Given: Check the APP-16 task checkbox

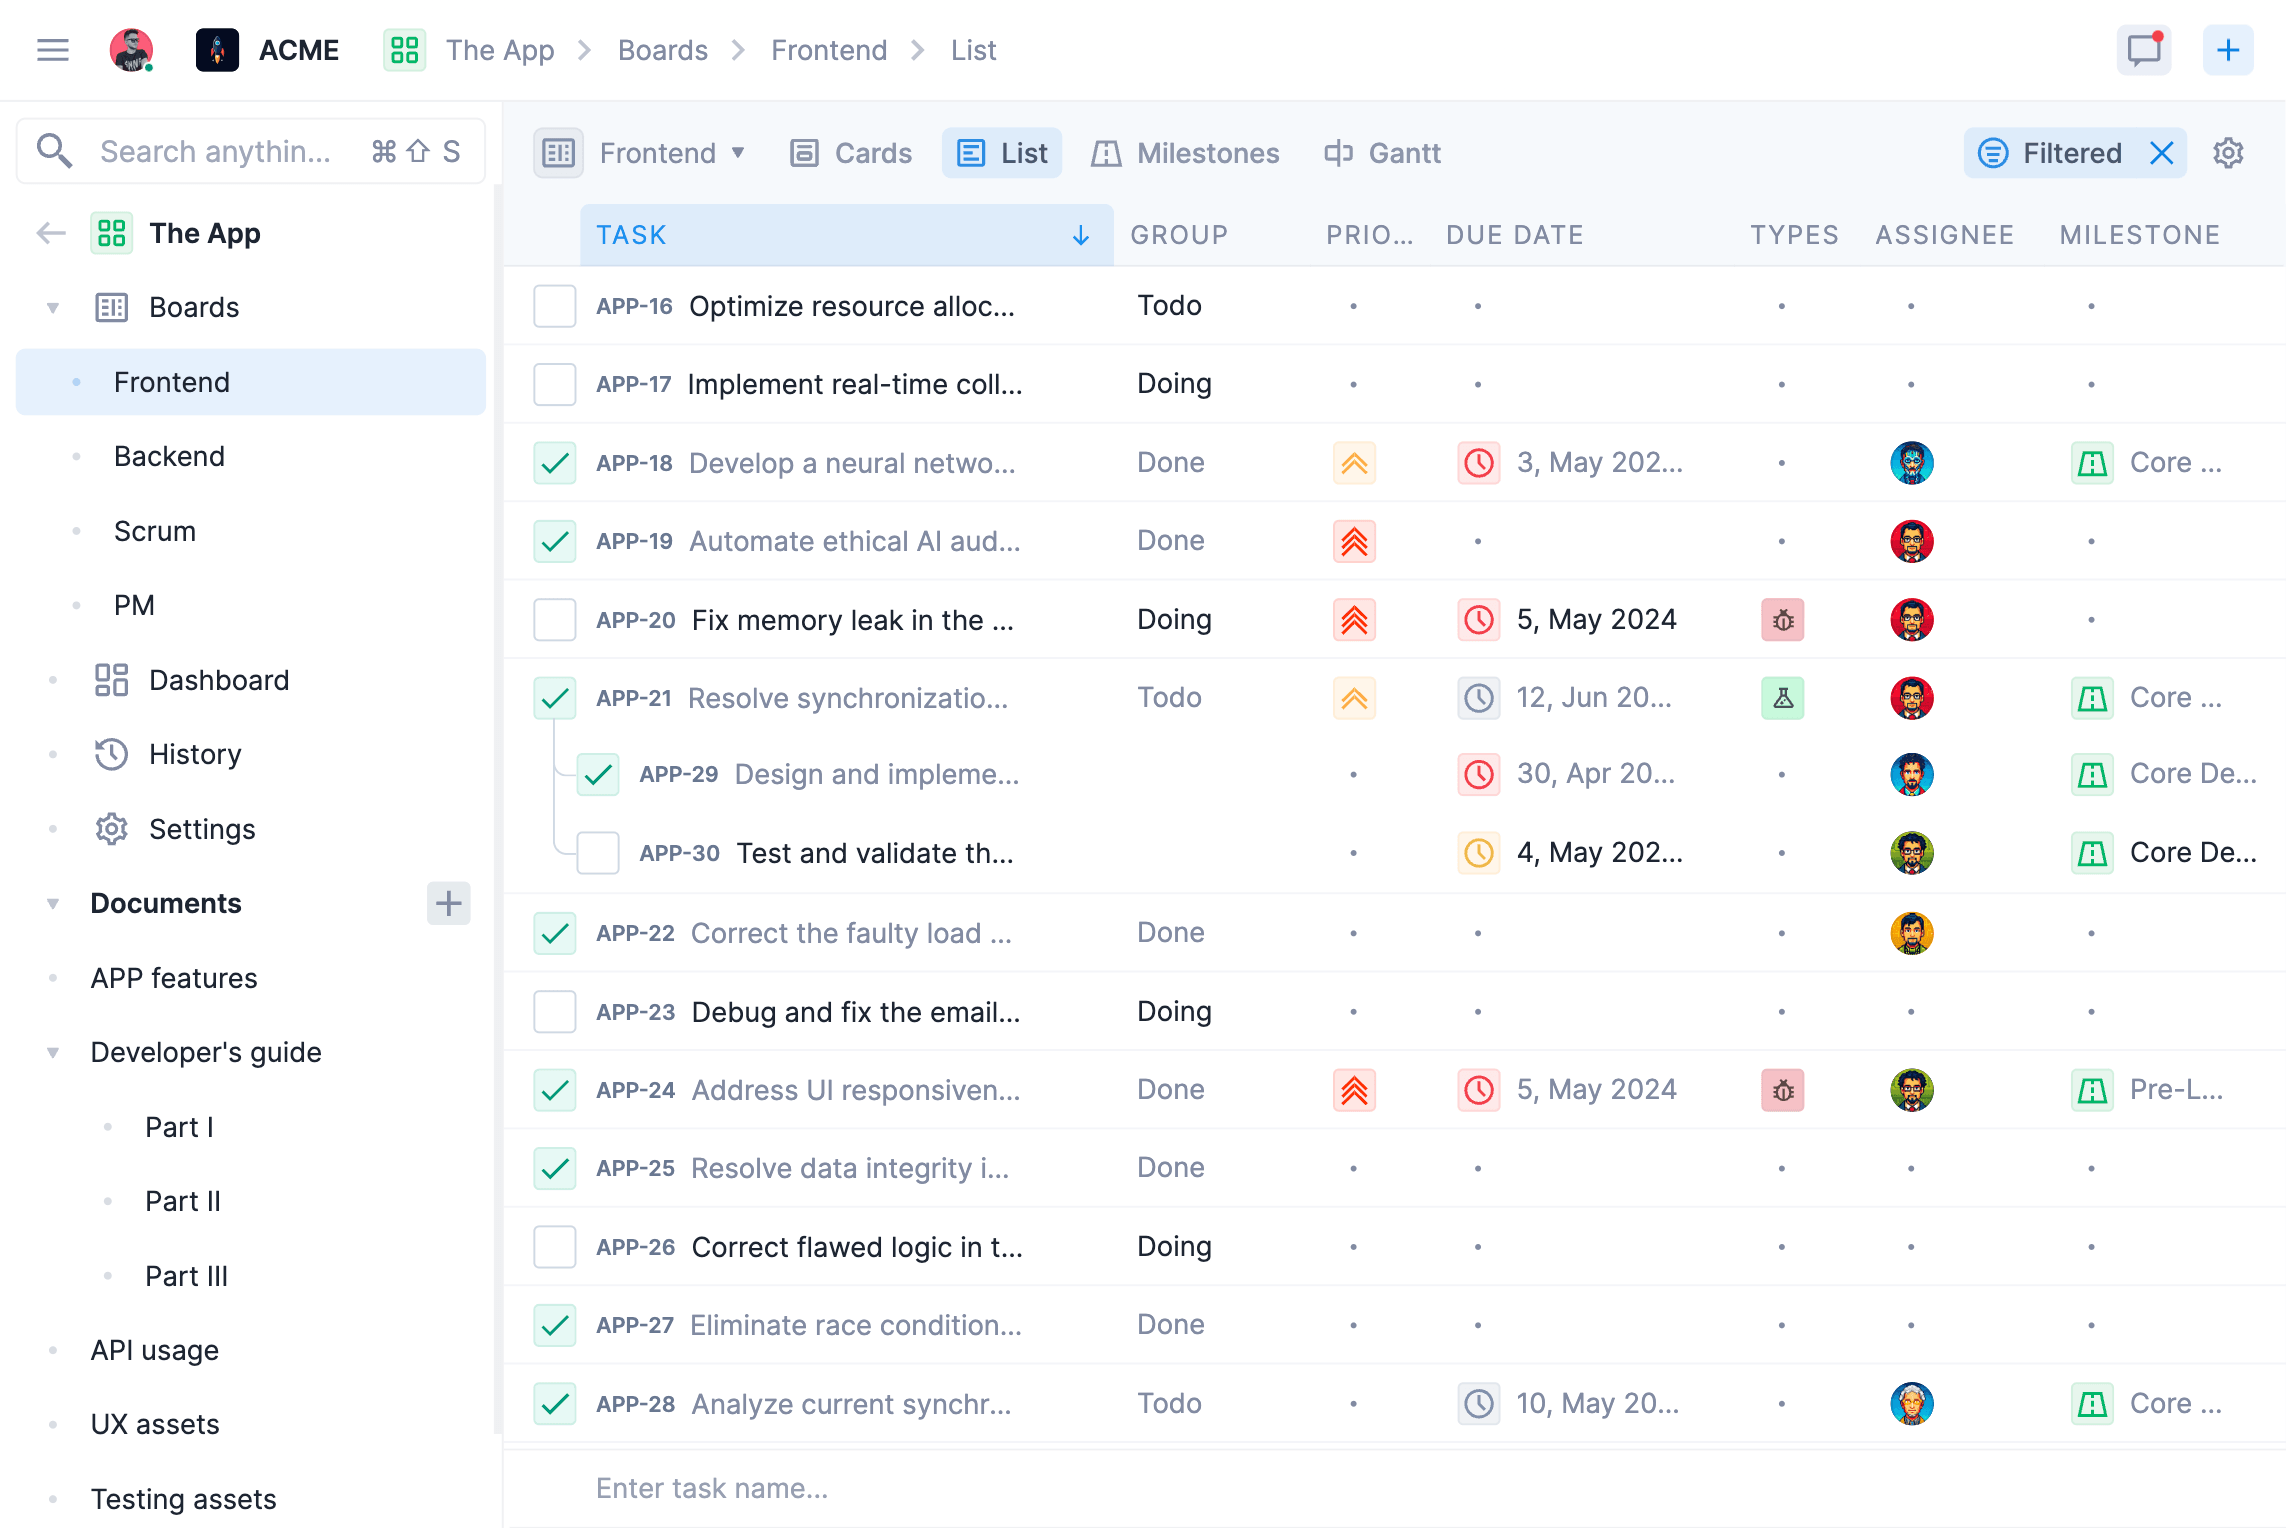Looking at the screenshot, I should 554,306.
